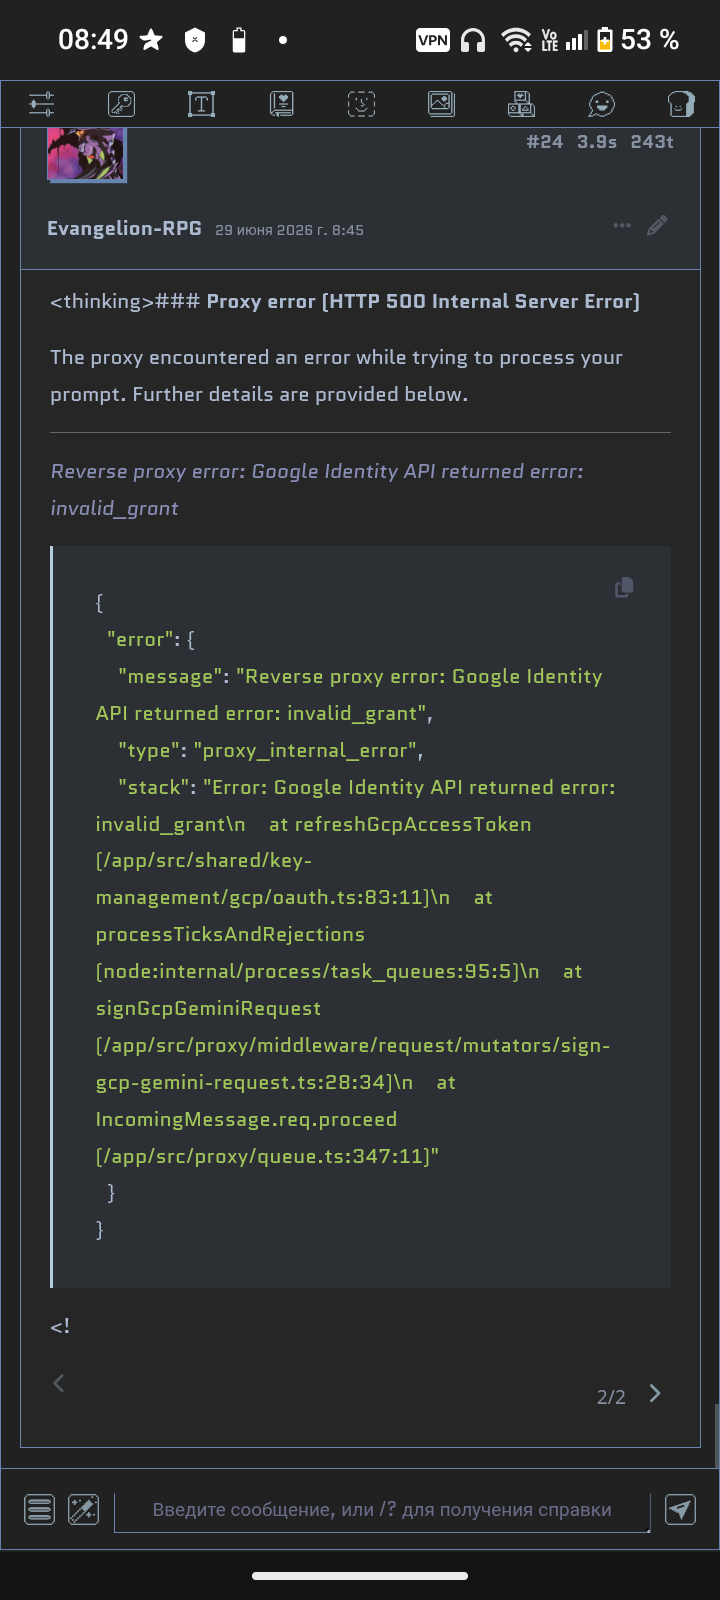Open API connections plug icon
Screen dimensions: 720x1600
[121, 104]
